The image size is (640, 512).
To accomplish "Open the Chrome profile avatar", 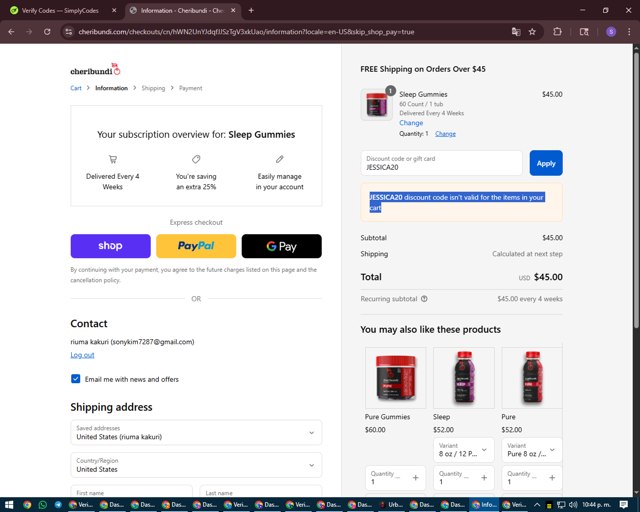I will click(611, 31).
